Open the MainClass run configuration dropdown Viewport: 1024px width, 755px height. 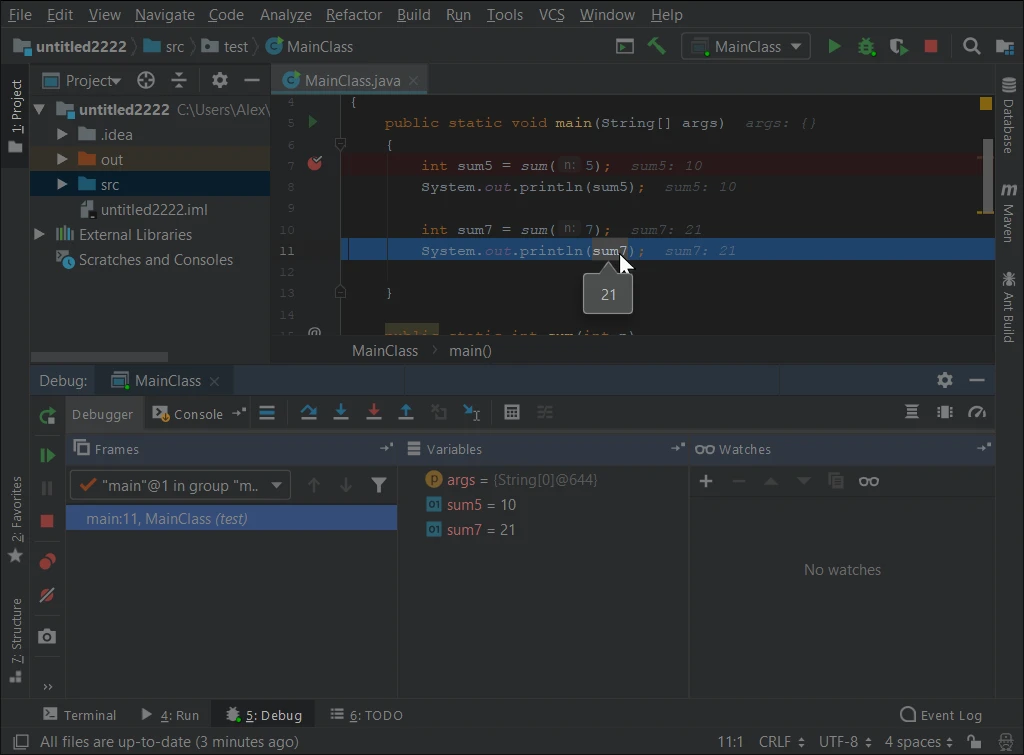746,46
